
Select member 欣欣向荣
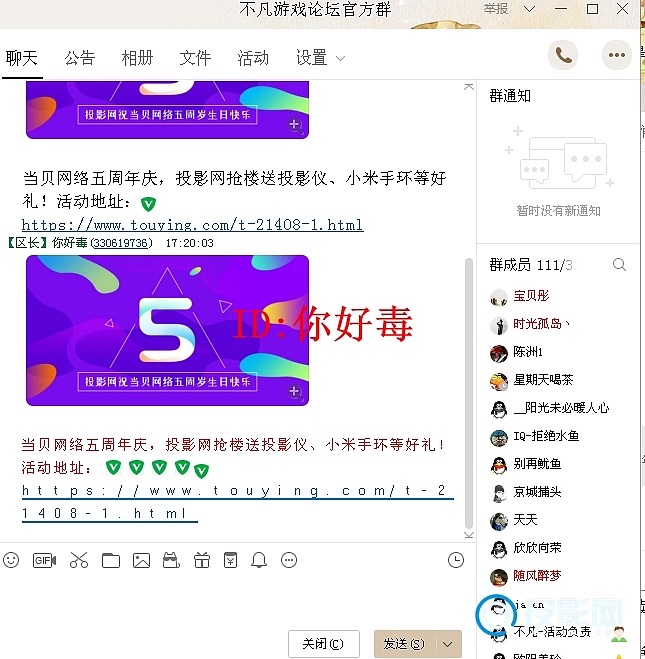pyautogui.click(x=537, y=548)
